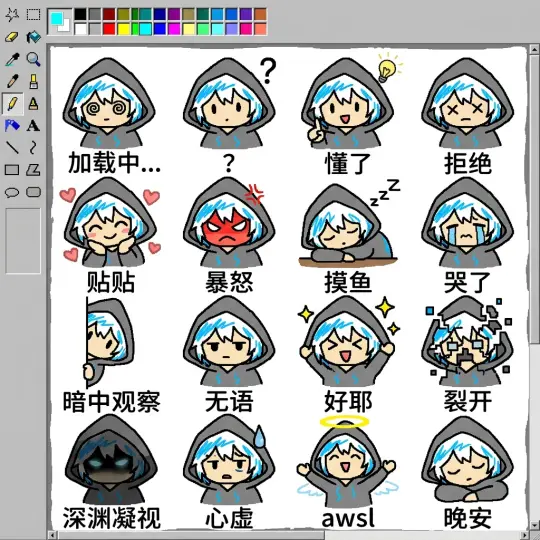Click the hearts 贴贴 sticker
Image resolution: width=540 pixels, height=540 pixels.
click(110, 223)
